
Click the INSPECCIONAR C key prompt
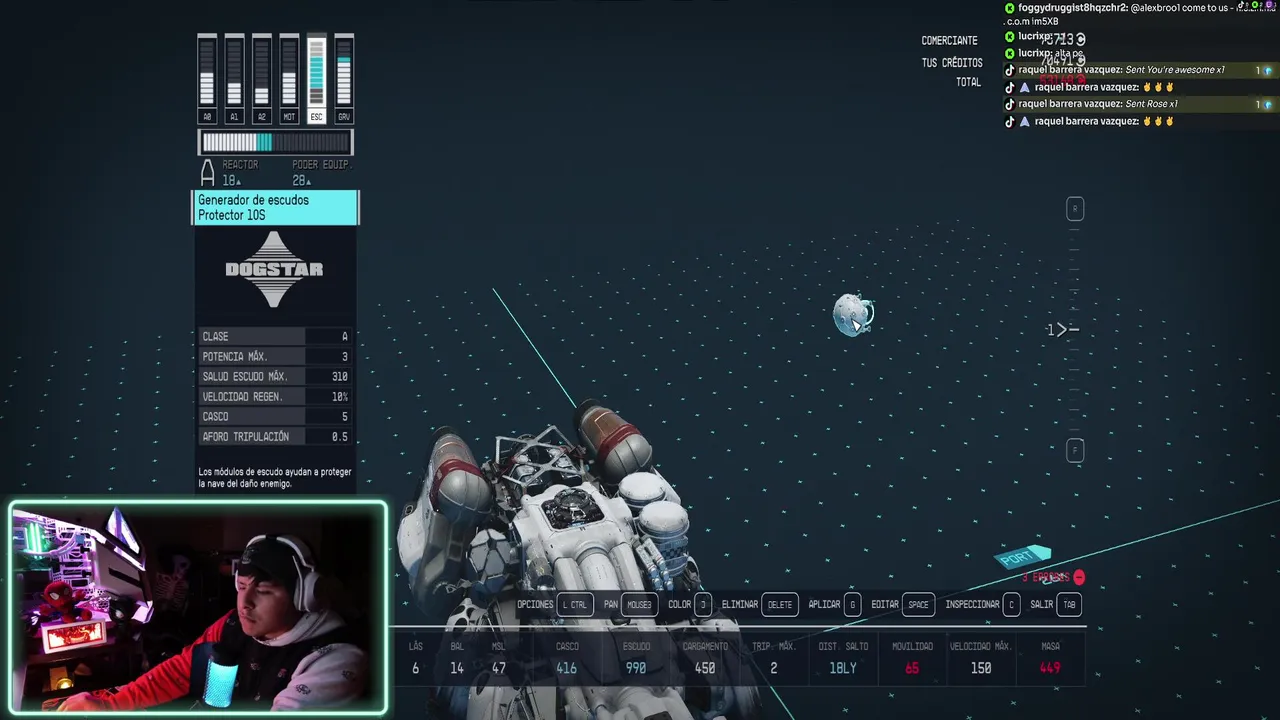pyautogui.click(x=983, y=605)
